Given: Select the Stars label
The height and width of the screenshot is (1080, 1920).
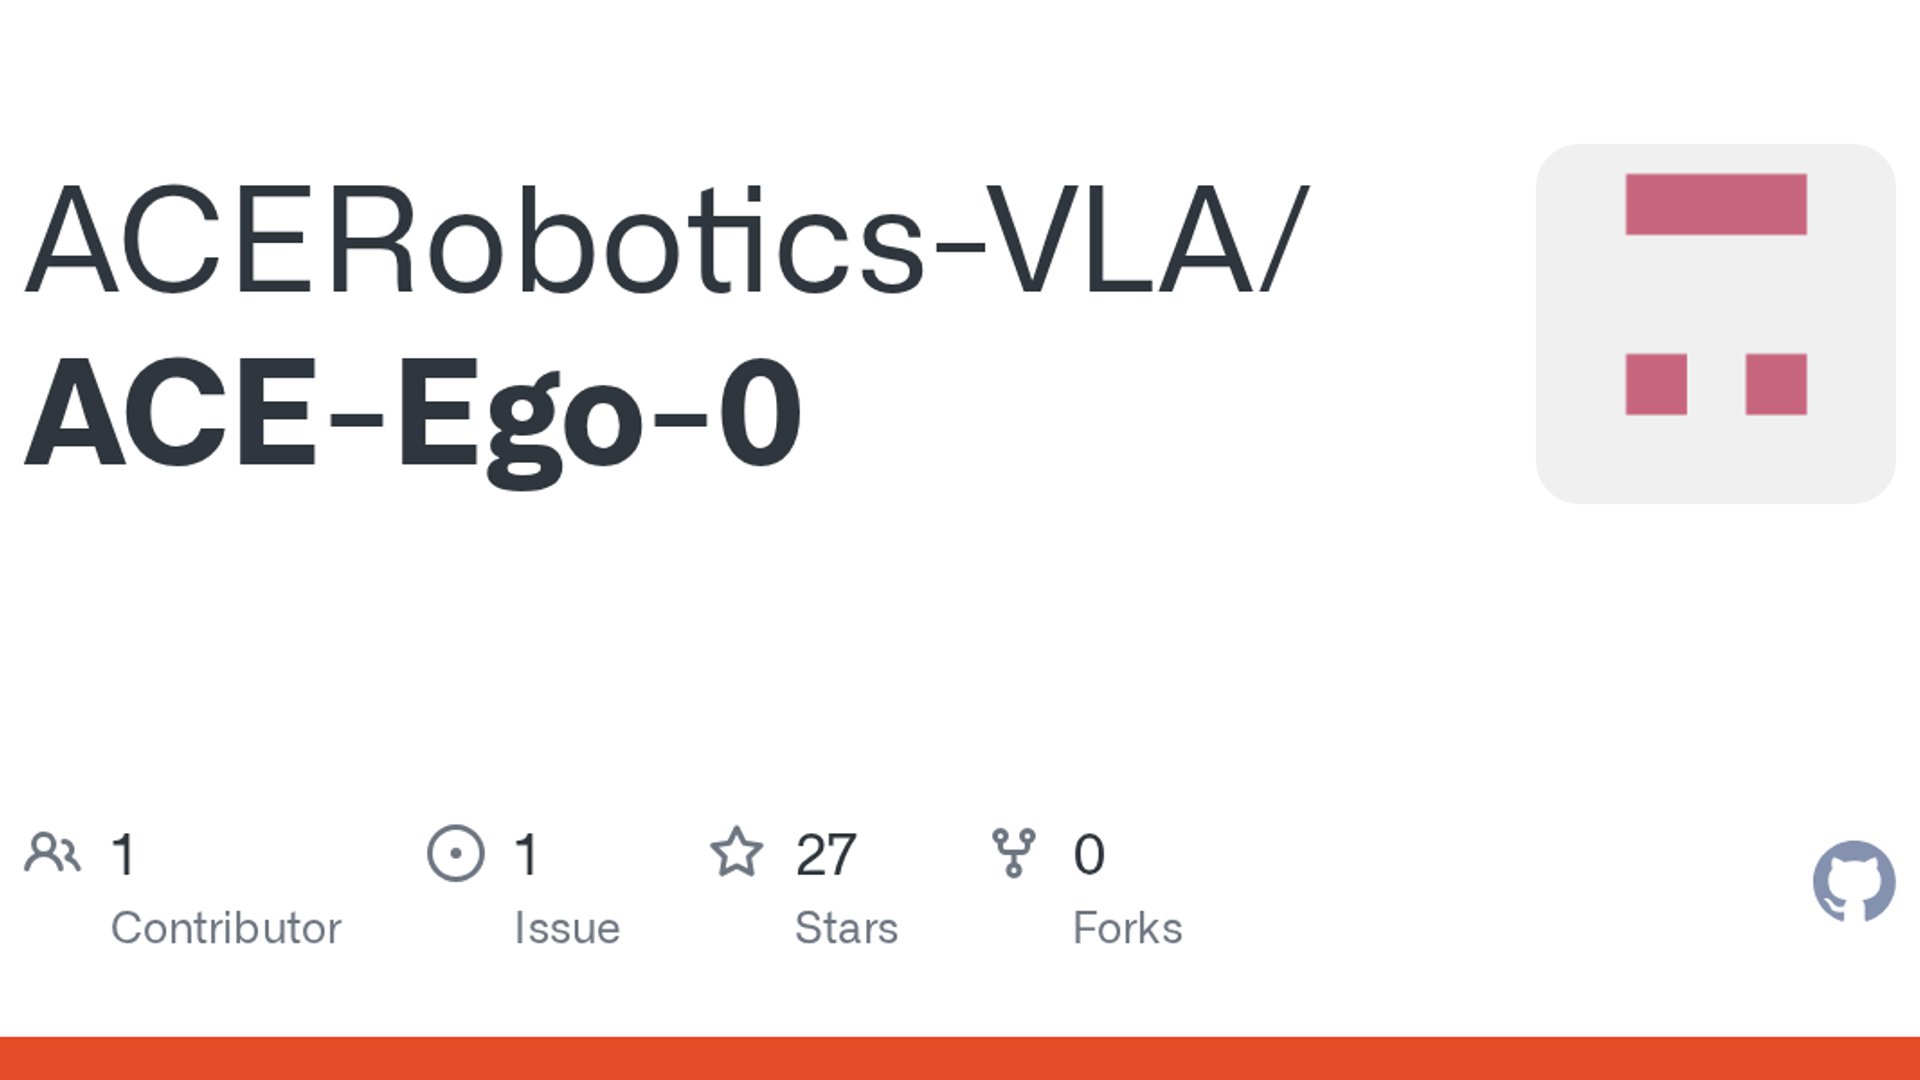Looking at the screenshot, I should (x=846, y=928).
